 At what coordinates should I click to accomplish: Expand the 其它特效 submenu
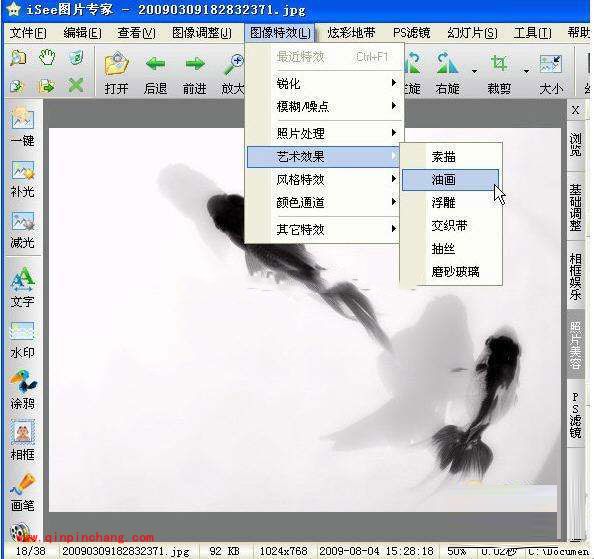pos(323,229)
